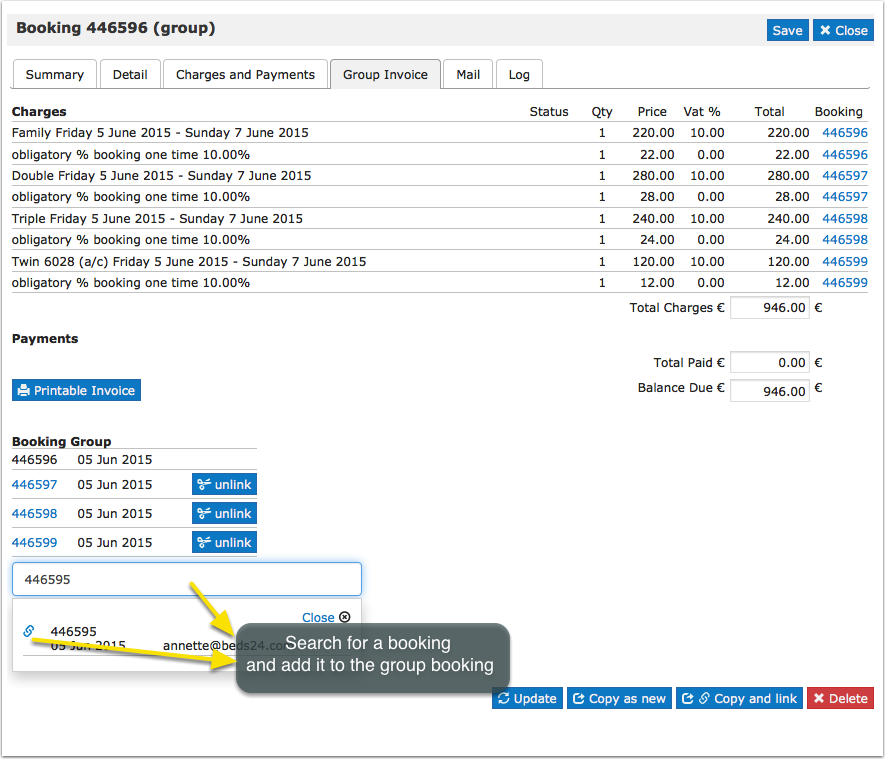The height and width of the screenshot is (759, 885).
Task: Click the Booking Group heading
Action: pyautogui.click(x=62, y=441)
